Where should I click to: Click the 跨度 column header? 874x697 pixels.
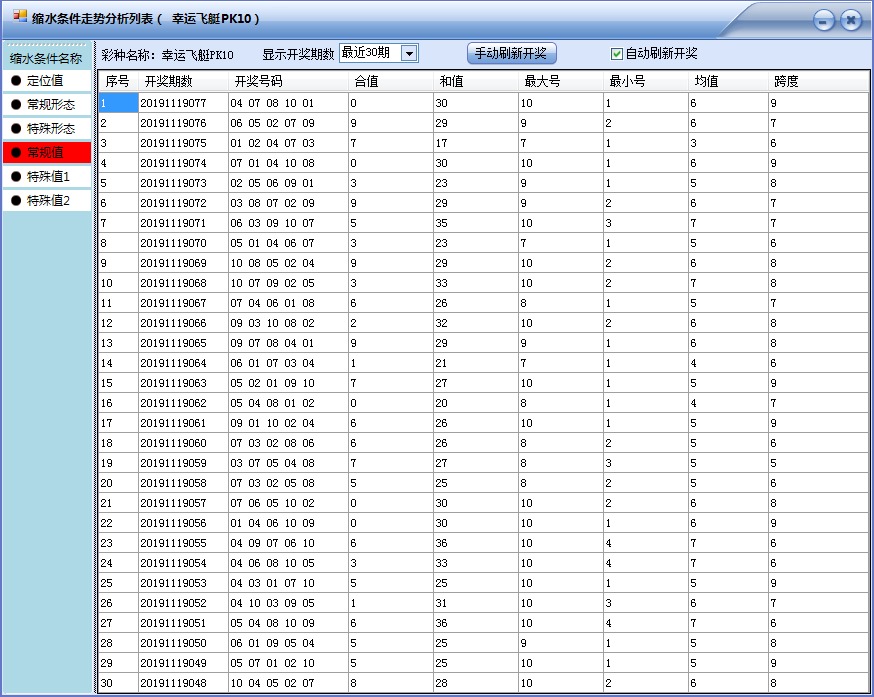coord(787,82)
